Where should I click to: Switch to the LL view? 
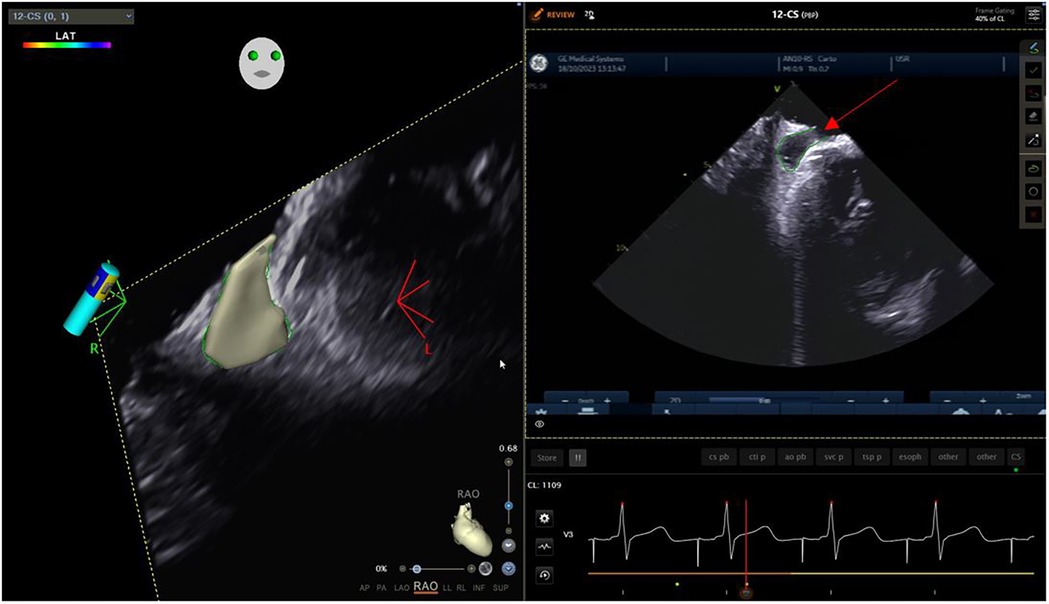coord(447,588)
